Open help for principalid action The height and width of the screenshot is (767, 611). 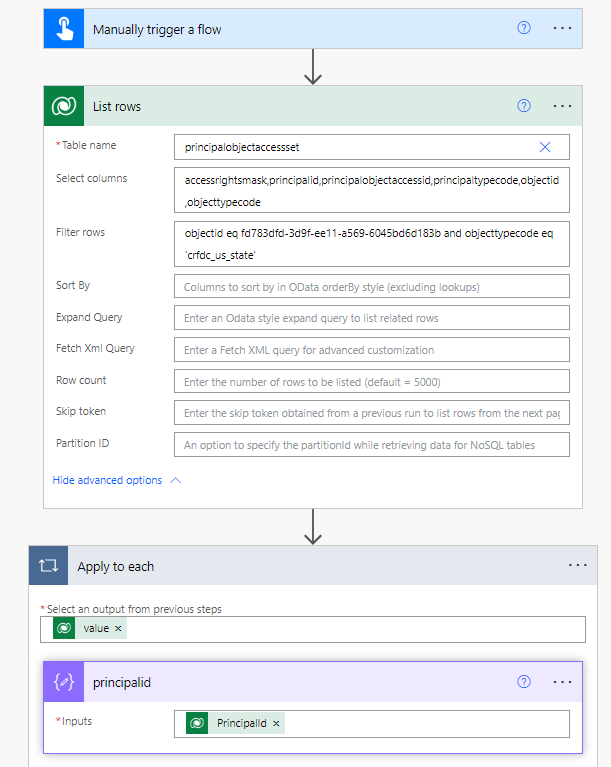[524, 682]
